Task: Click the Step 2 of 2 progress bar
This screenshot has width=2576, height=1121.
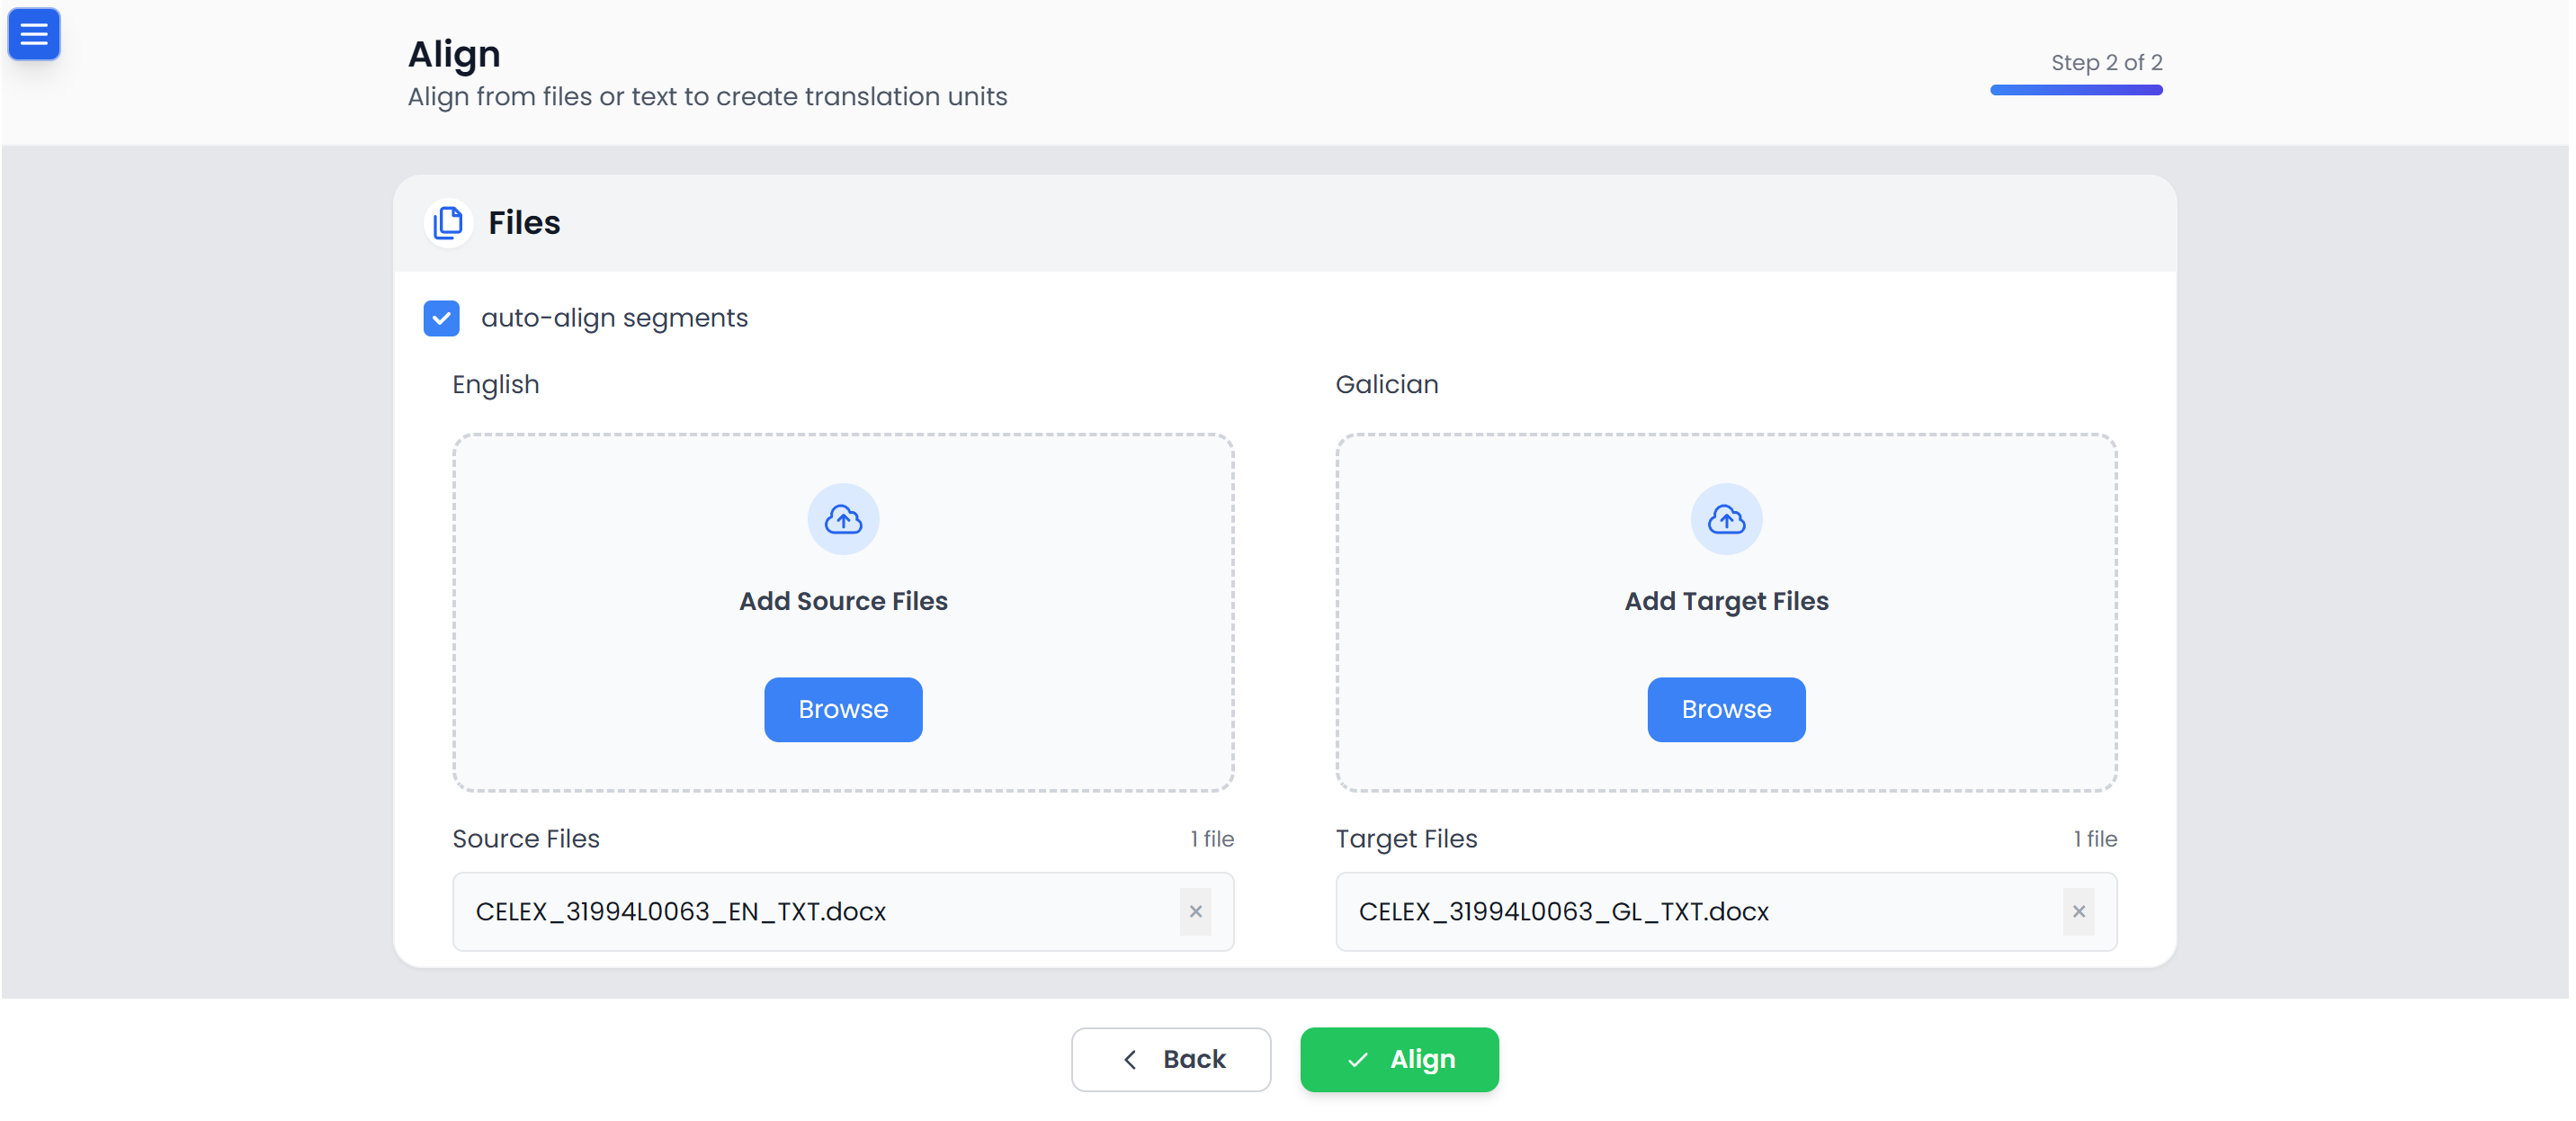Action: (2075, 90)
